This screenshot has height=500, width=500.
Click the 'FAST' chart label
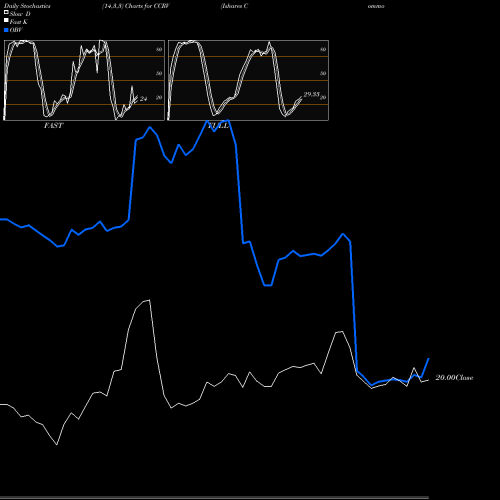pos(53,126)
